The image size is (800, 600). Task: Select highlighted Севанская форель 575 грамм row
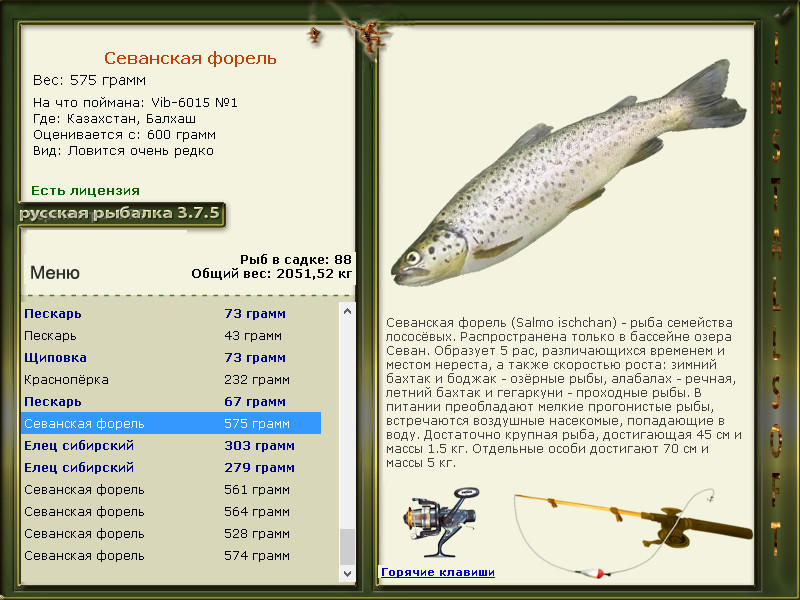pyautogui.click(x=171, y=423)
